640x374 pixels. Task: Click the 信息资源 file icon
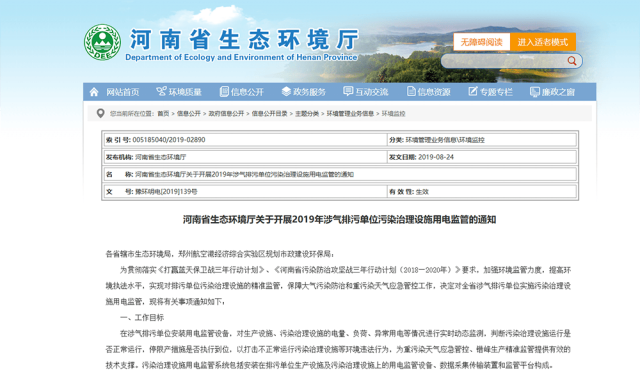pos(411,91)
